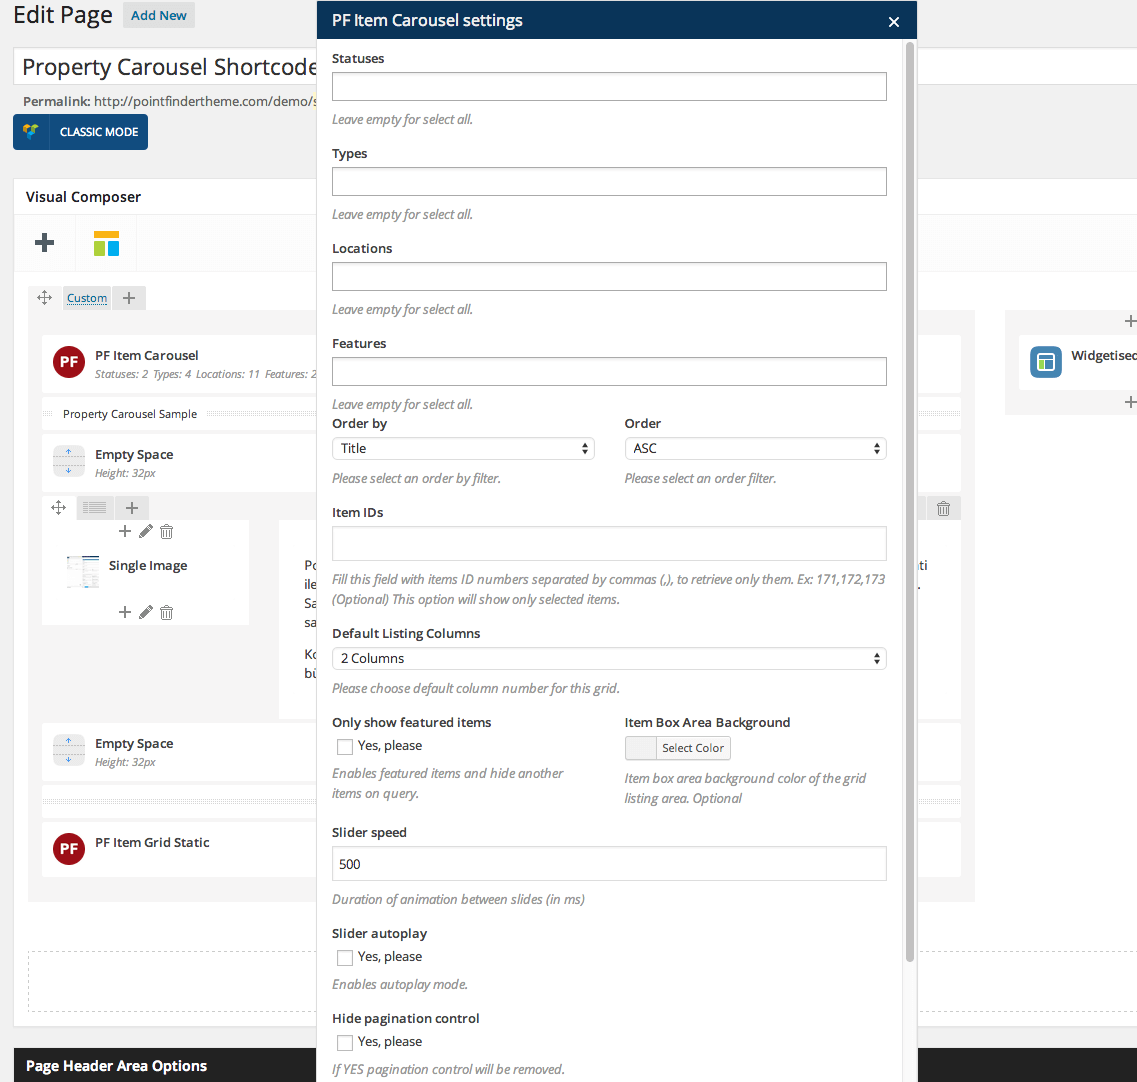The image size is (1137, 1082).
Task: Click the PF Item Carousel red icon
Action: click(69, 363)
